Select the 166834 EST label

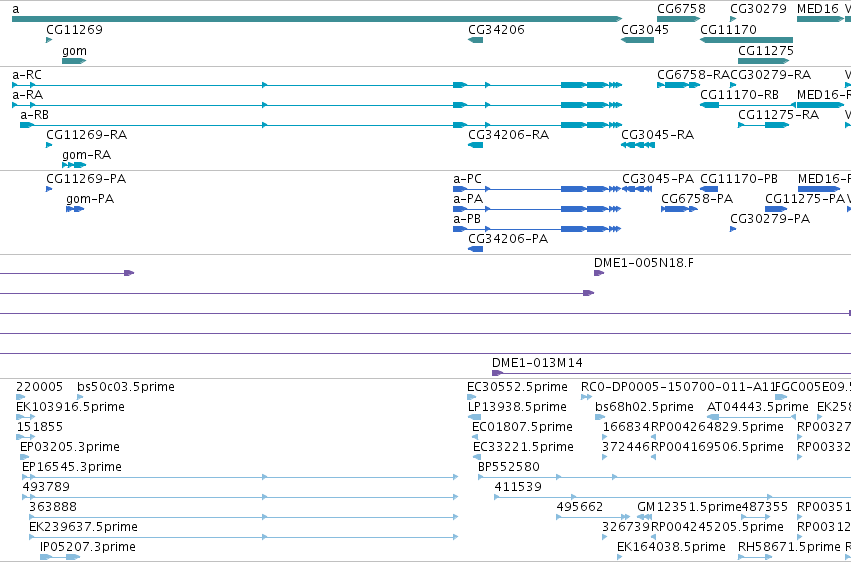pyautogui.click(x=626, y=427)
